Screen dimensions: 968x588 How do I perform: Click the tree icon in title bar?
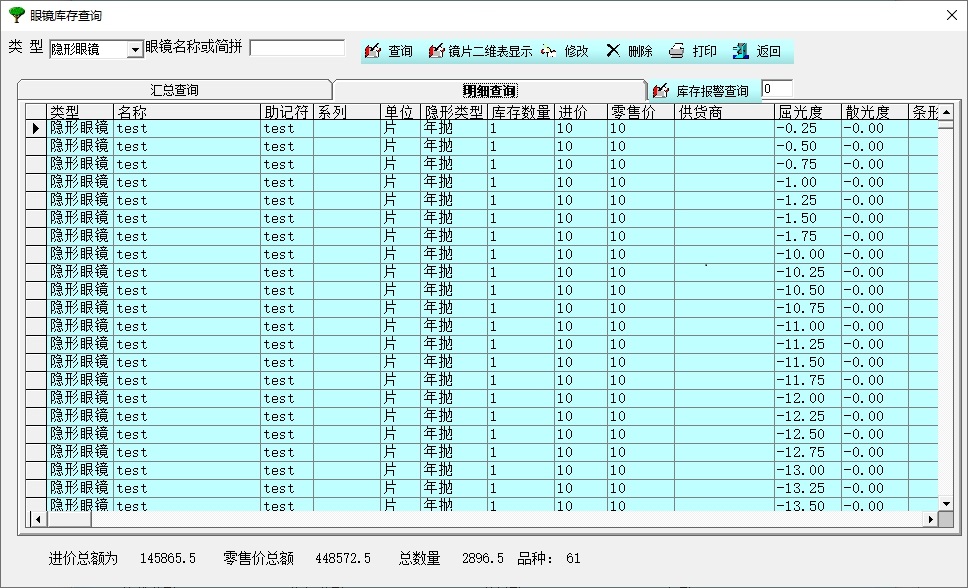[16, 15]
